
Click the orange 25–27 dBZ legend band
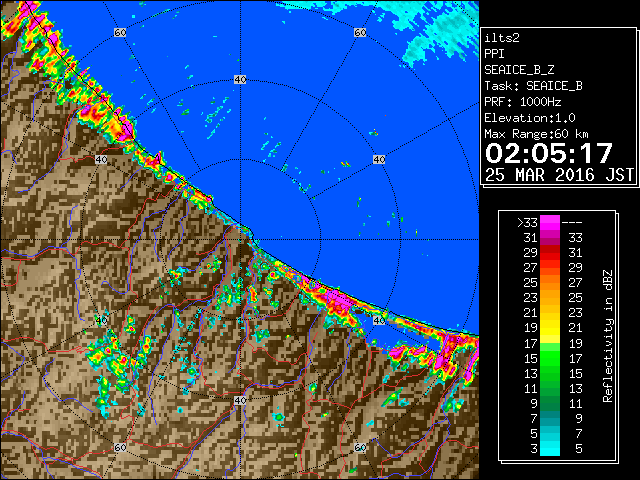(550, 282)
